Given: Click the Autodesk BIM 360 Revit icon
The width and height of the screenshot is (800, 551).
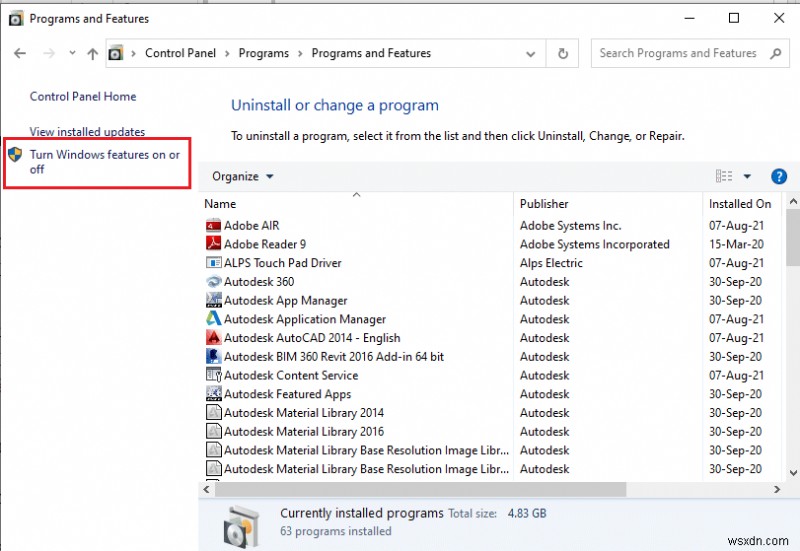Looking at the screenshot, I should (x=213, y=356).
